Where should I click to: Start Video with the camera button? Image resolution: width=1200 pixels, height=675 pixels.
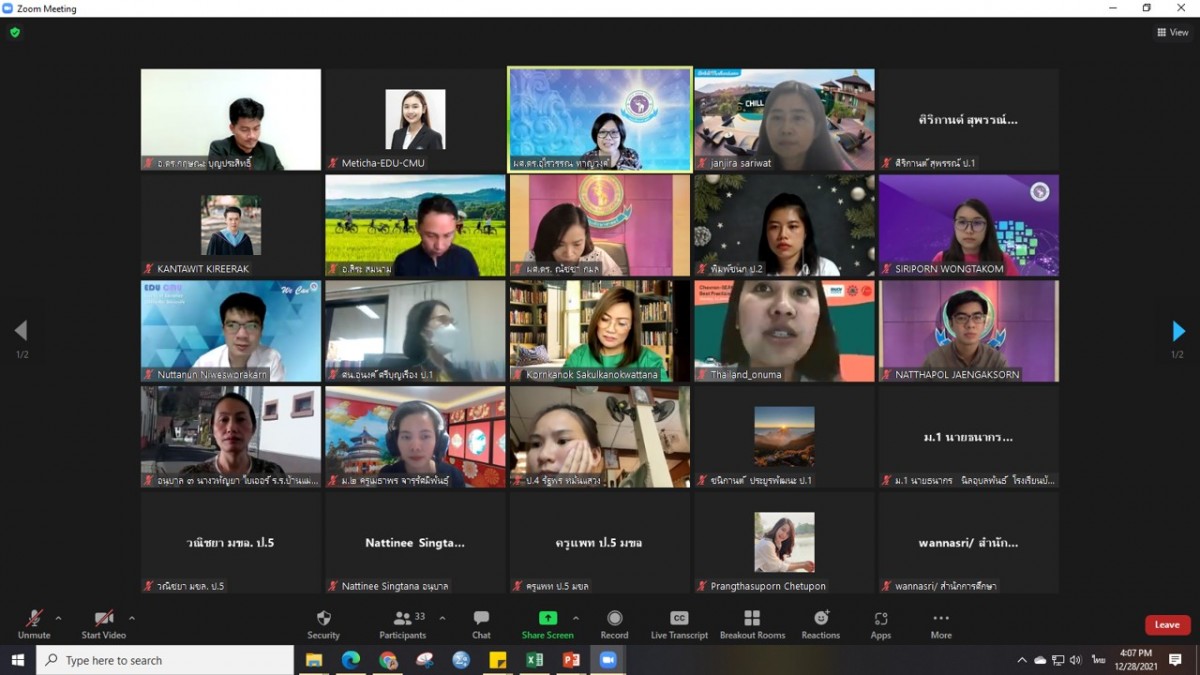[x=103, y=619]
